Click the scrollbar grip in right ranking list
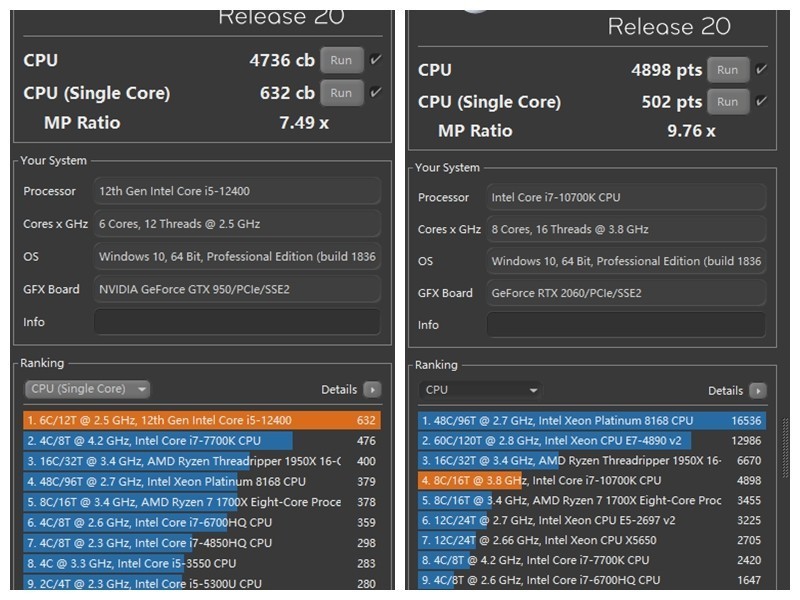The width and height of the screenshot is (800, 600). click(x=786, y=448)
